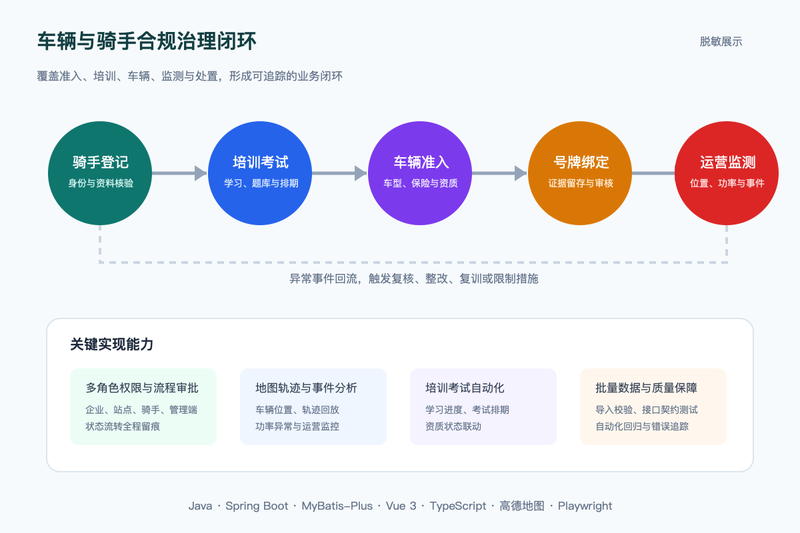Select the blue 培训考试 circle node
Screen dimensions: 800x533
260,173
